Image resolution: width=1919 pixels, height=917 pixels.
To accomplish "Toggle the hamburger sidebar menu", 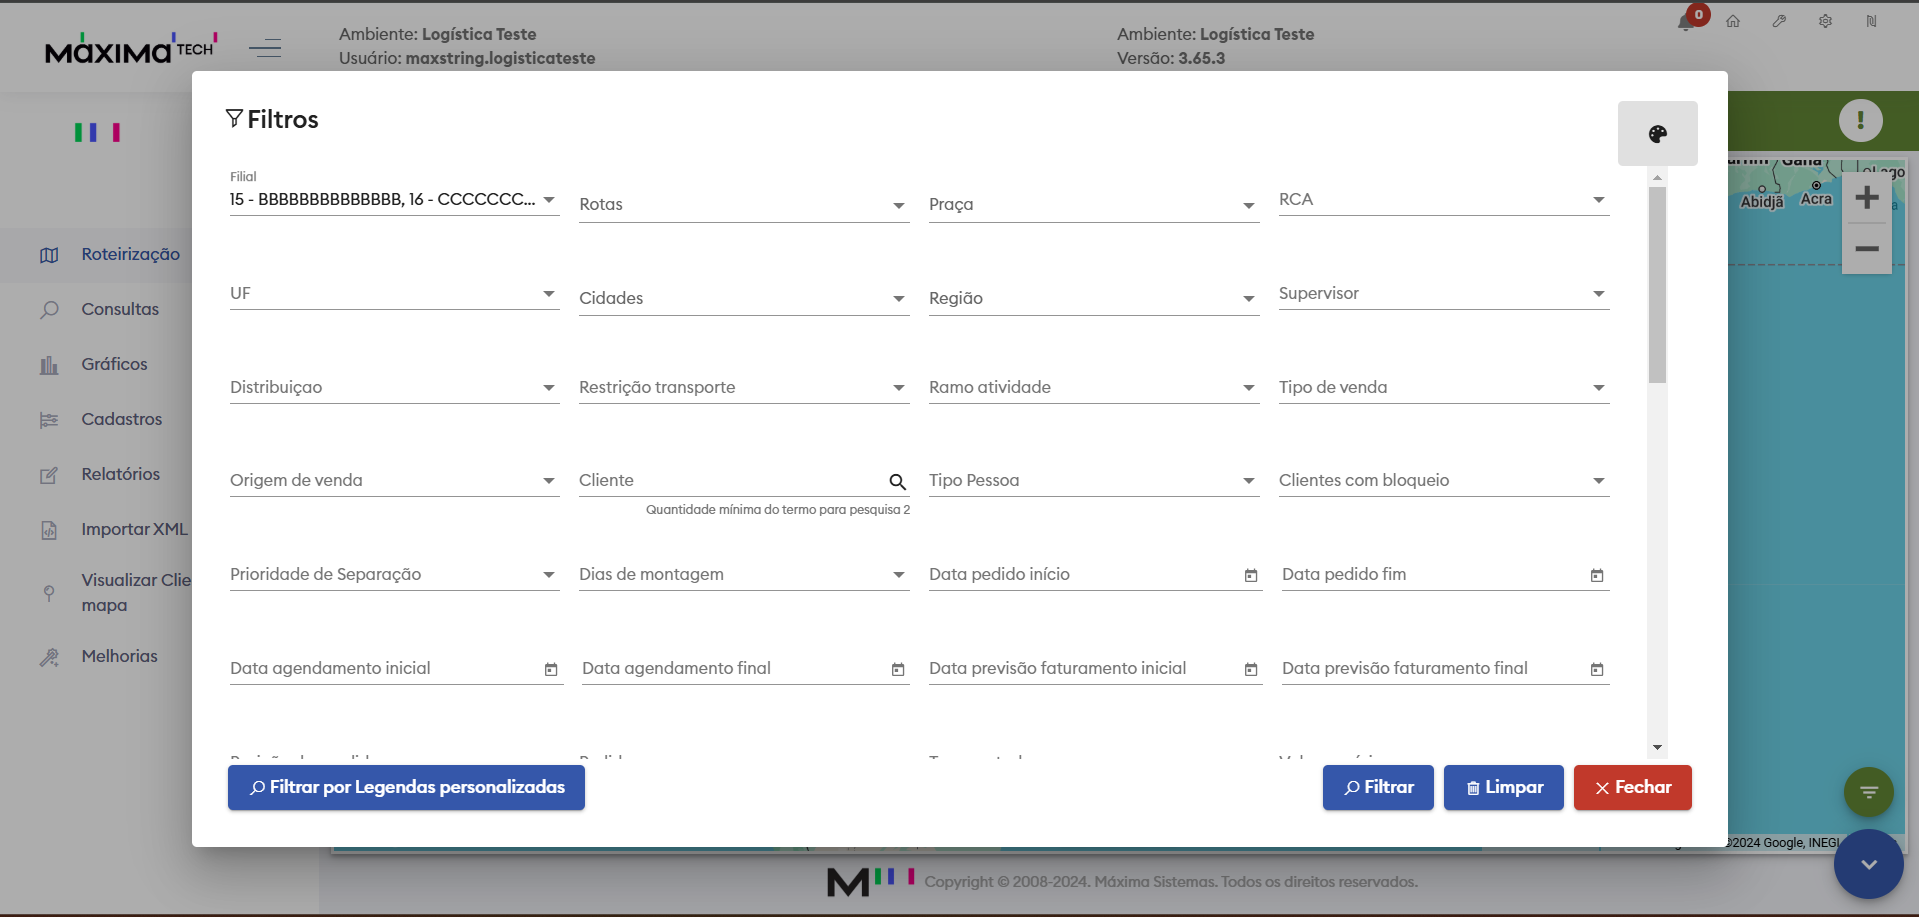I will (x=265, y=47).
